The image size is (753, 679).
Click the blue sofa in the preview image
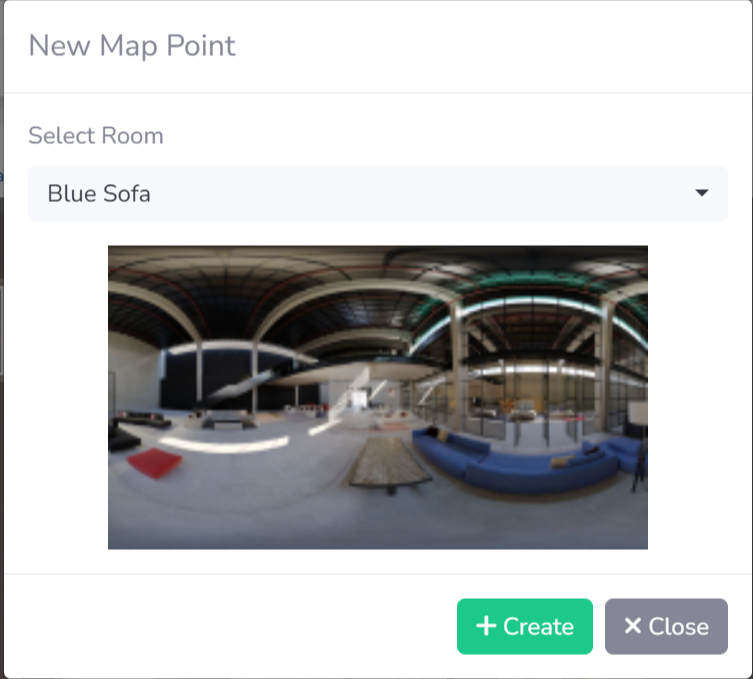(521, 462)
